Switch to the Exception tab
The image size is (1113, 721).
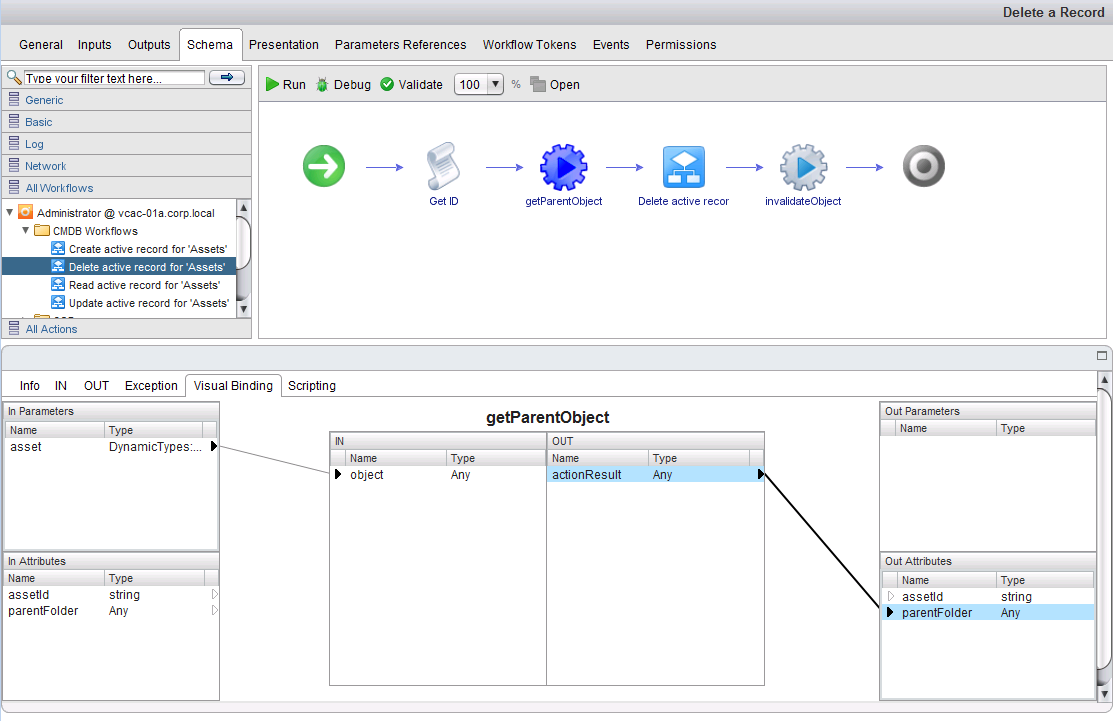click(151, 385)
